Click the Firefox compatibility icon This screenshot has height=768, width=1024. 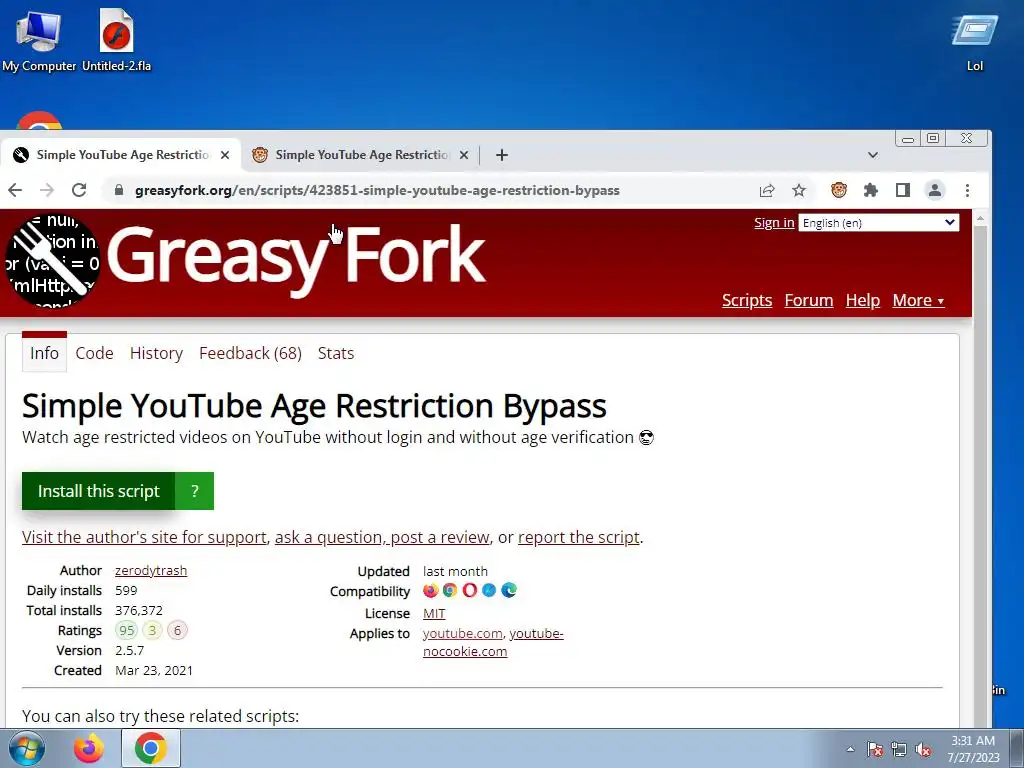[x=430, y=590]
